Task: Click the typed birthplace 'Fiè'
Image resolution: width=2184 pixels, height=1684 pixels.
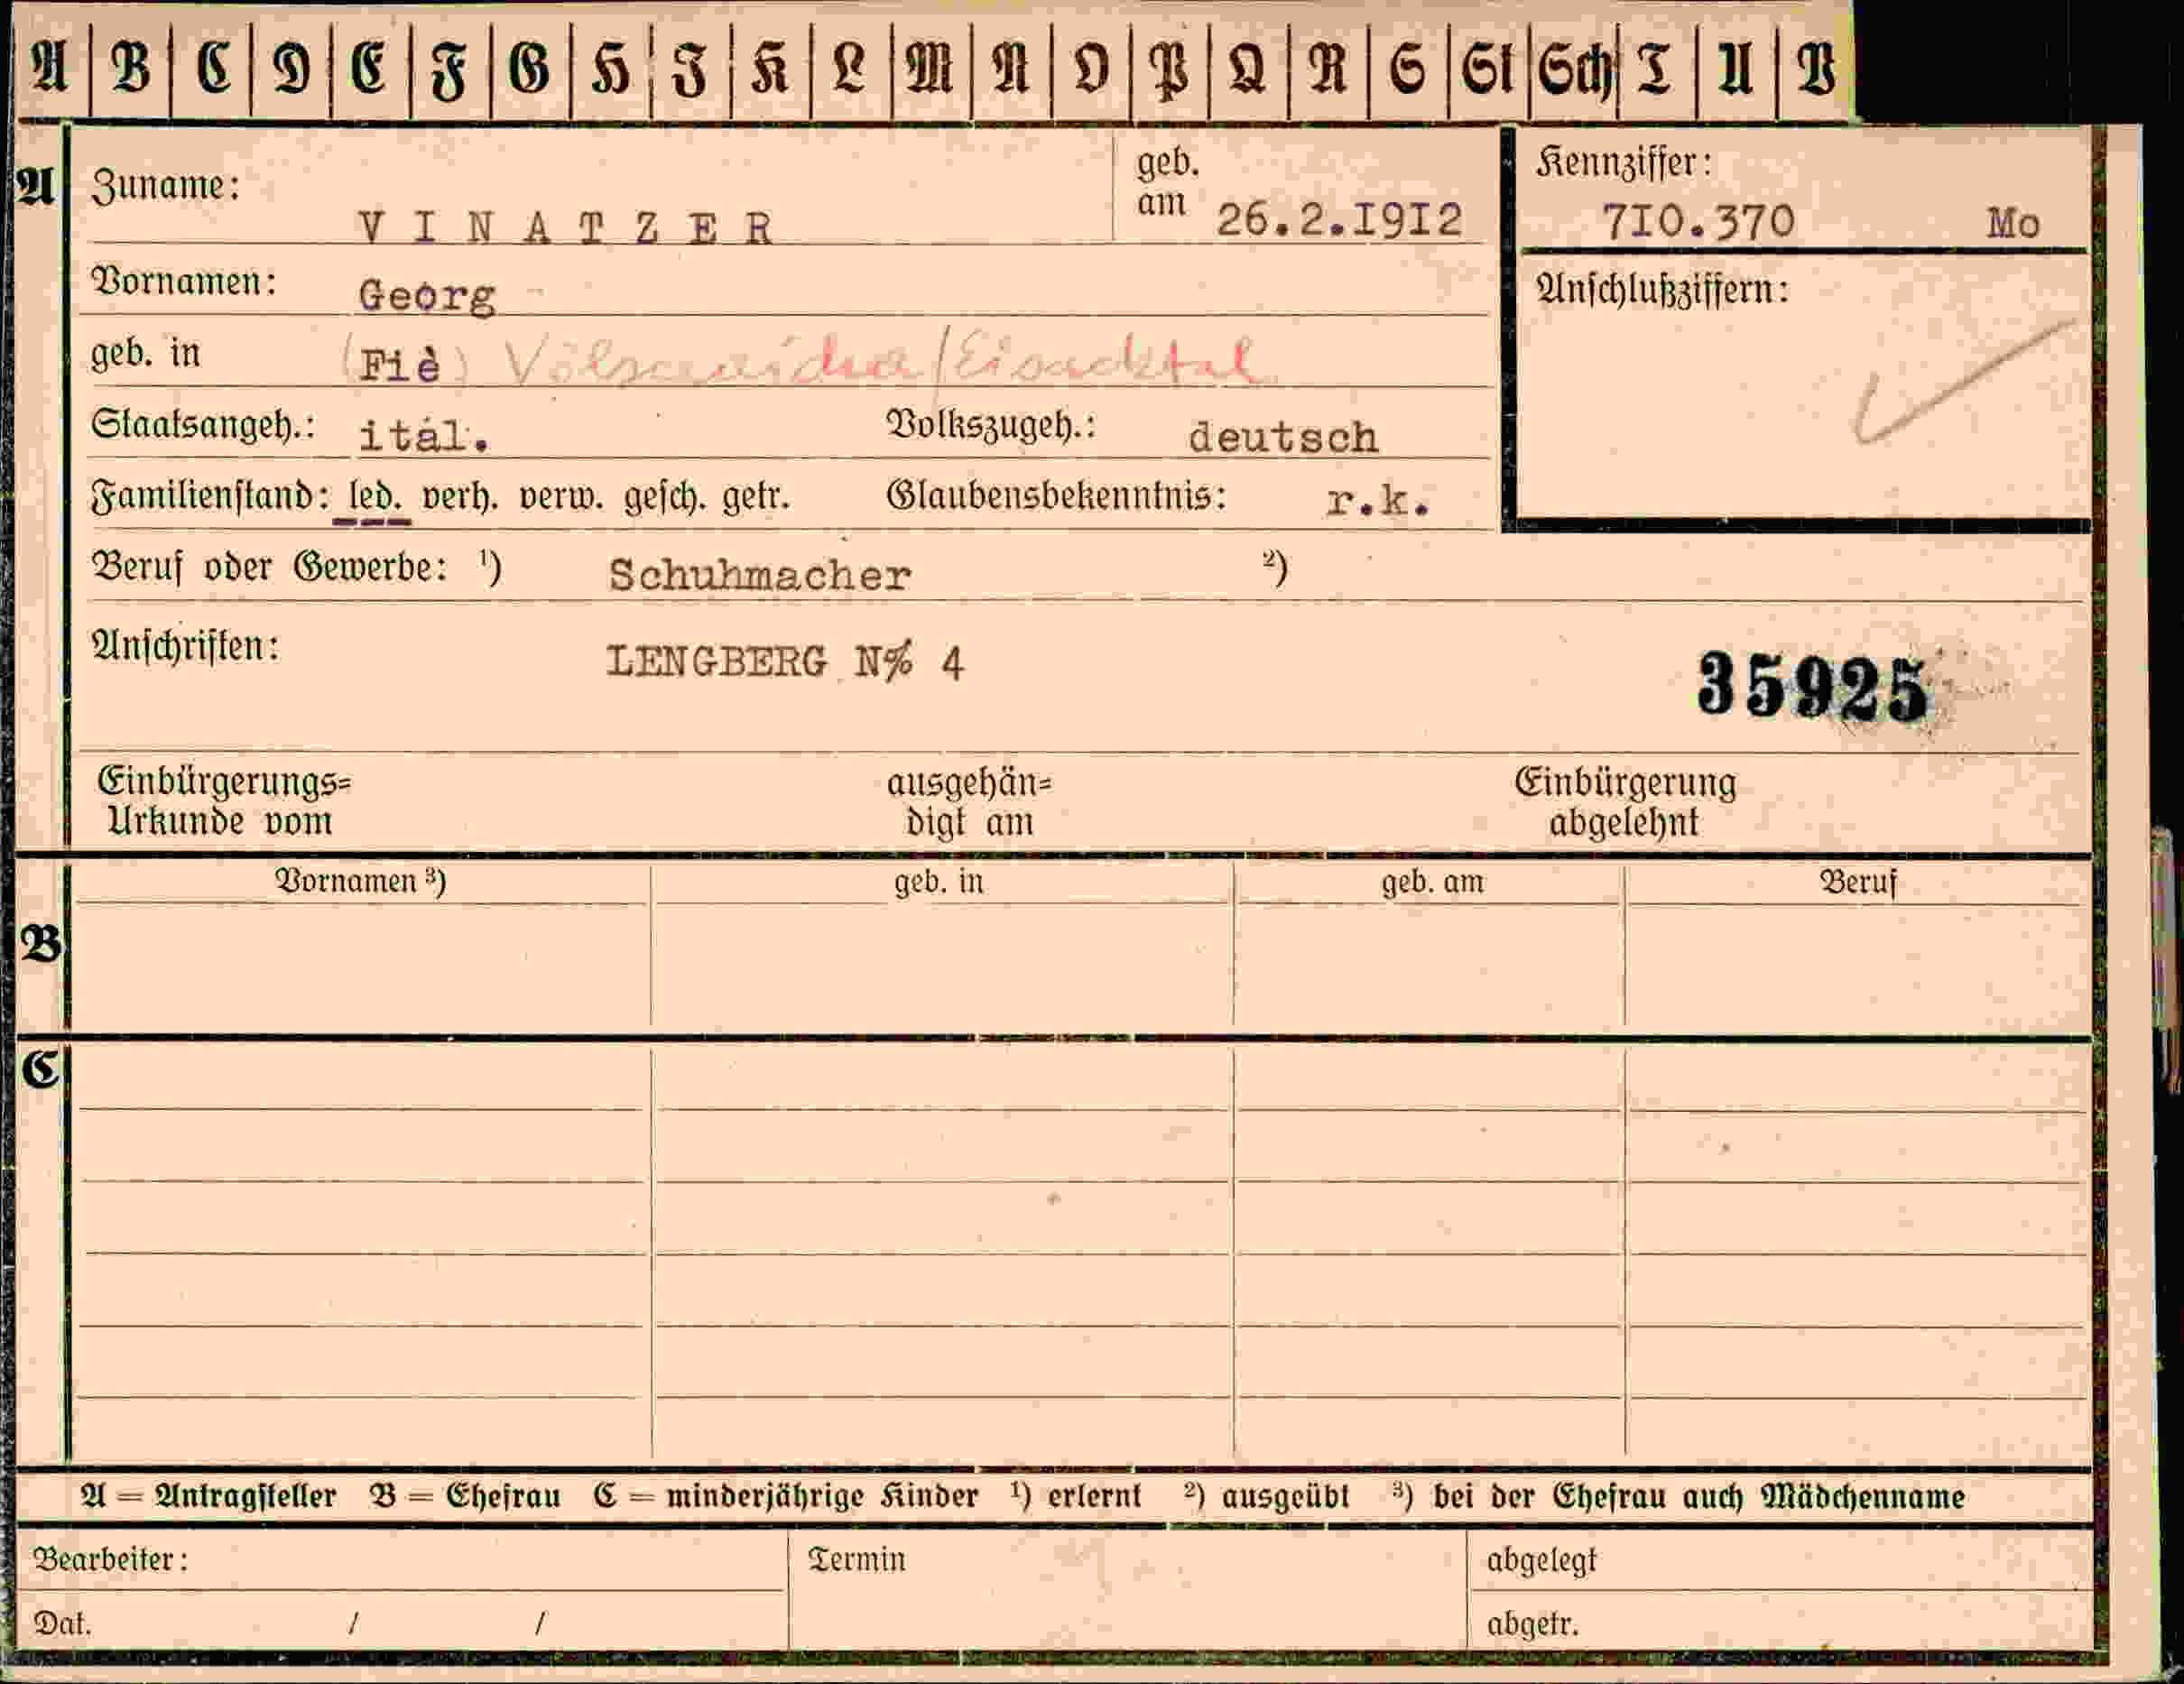Action: click(400, 365)
